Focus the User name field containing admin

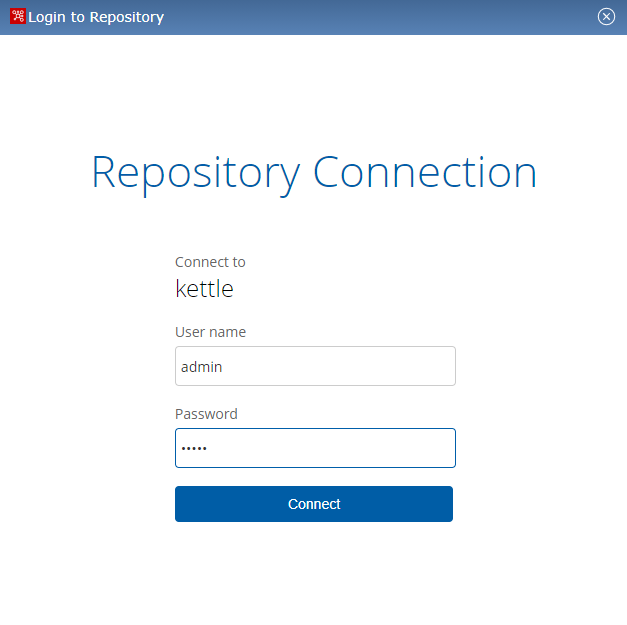315,366
